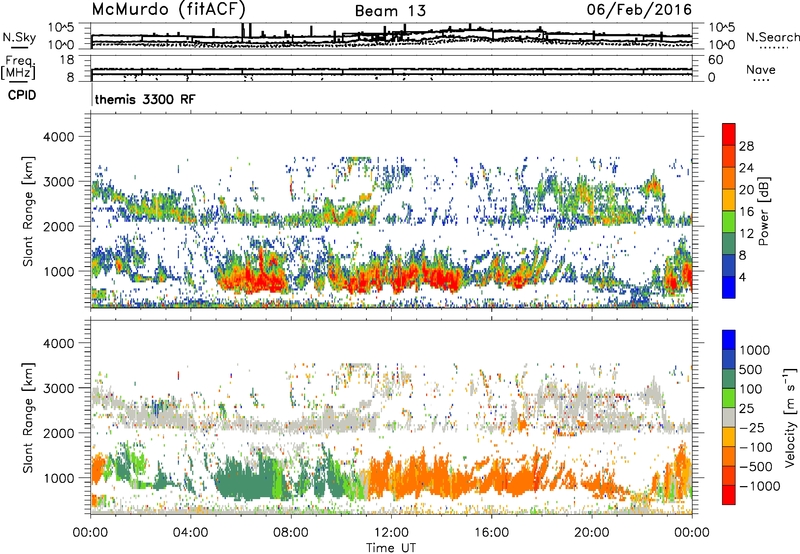Screen dimensions: 800x554
Task: Click the "Time UT" axis title
Action: click(391, 547)
